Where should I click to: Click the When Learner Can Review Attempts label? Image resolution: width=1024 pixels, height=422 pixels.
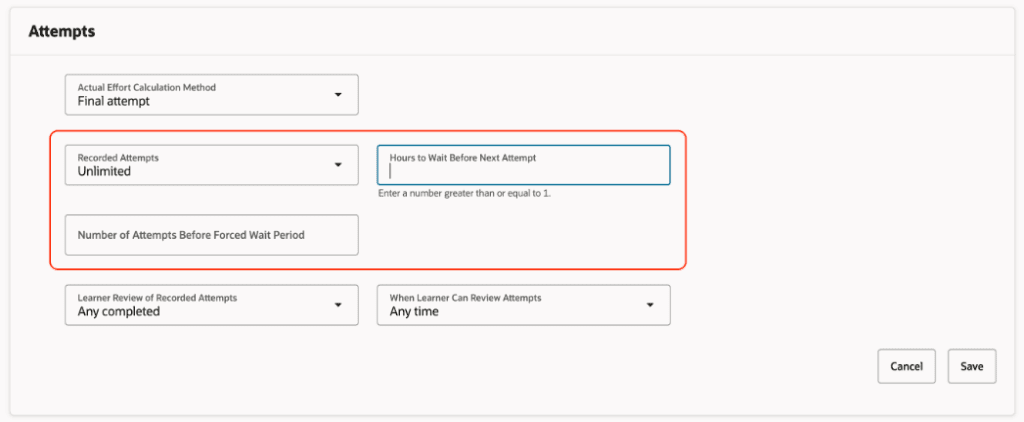[x=466, y=298]
